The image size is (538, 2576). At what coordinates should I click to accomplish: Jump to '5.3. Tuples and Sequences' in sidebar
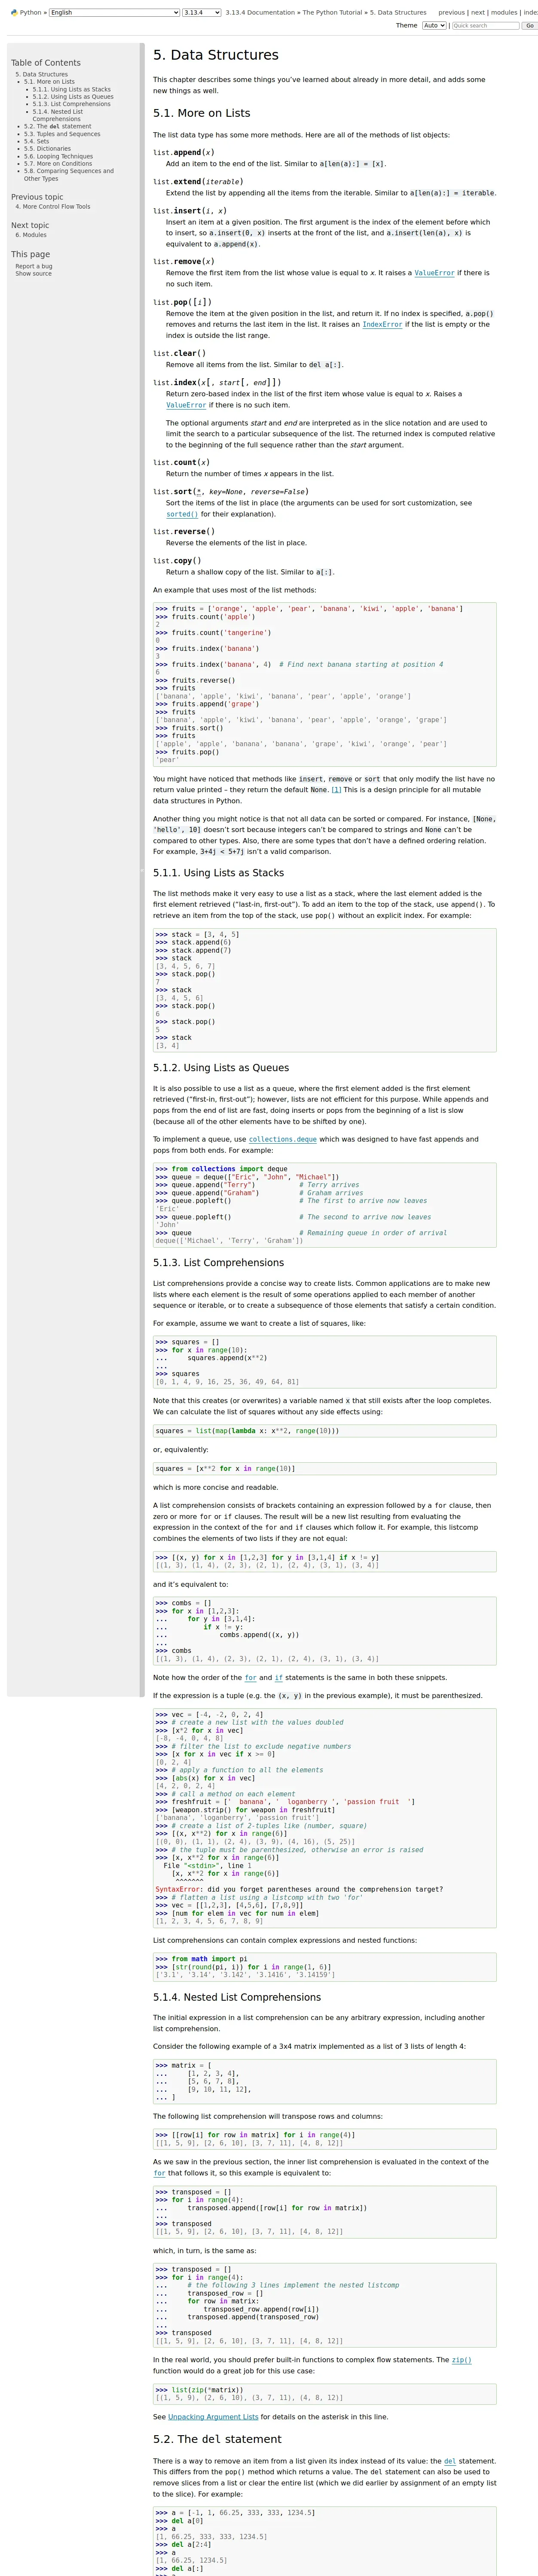coord(62,134)
